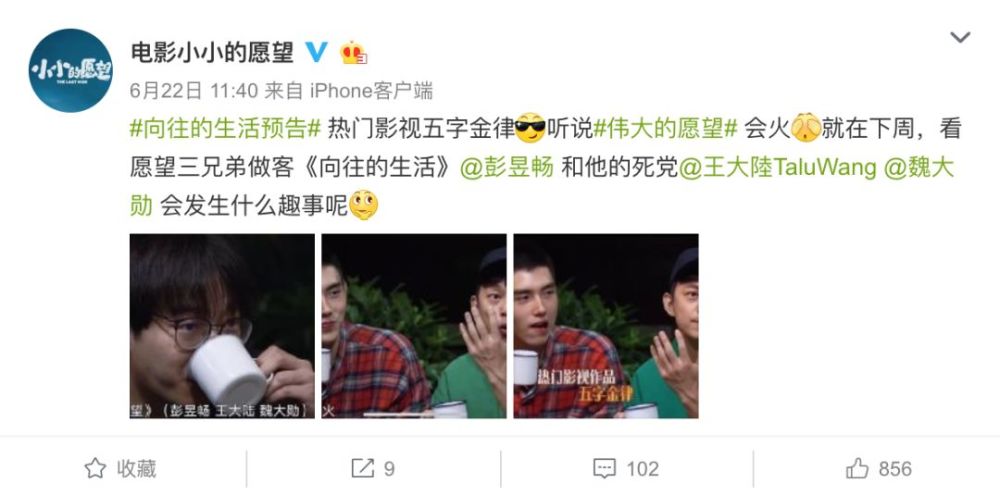
Task: Open third thumbnail with 五字金律 caption
Action: [x=606, y=326]
